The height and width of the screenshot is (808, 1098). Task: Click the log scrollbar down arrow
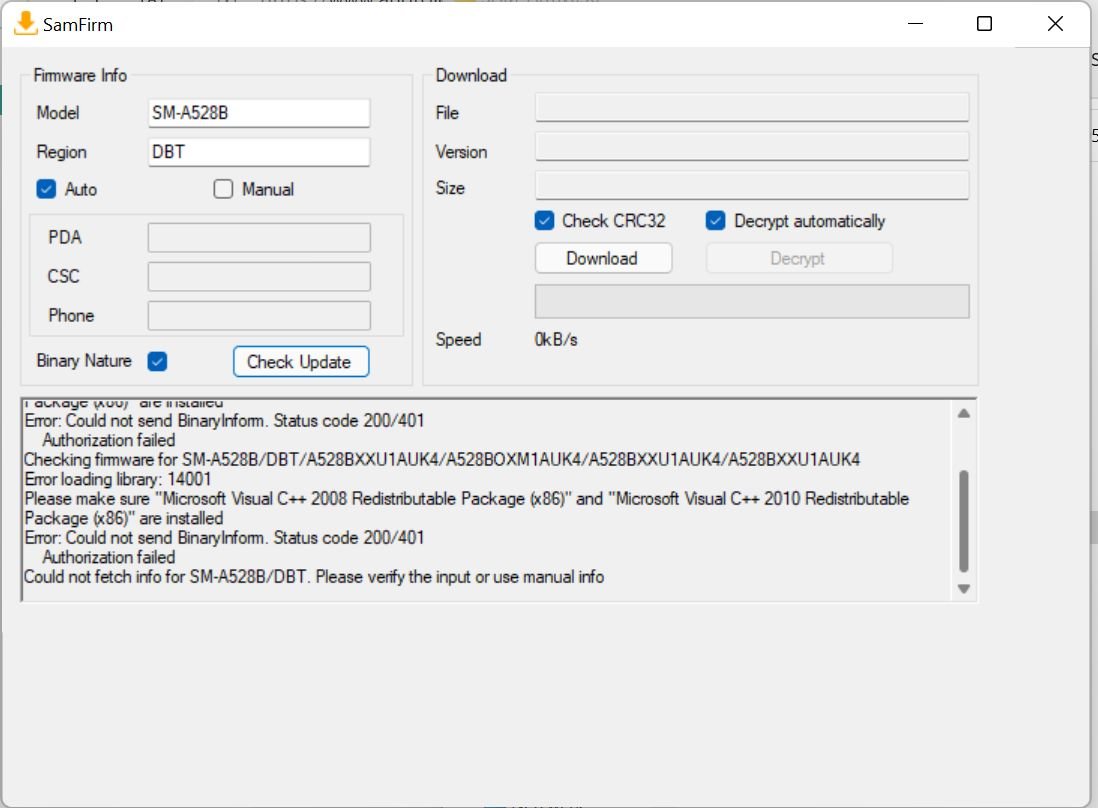click(x=964, y=589)
